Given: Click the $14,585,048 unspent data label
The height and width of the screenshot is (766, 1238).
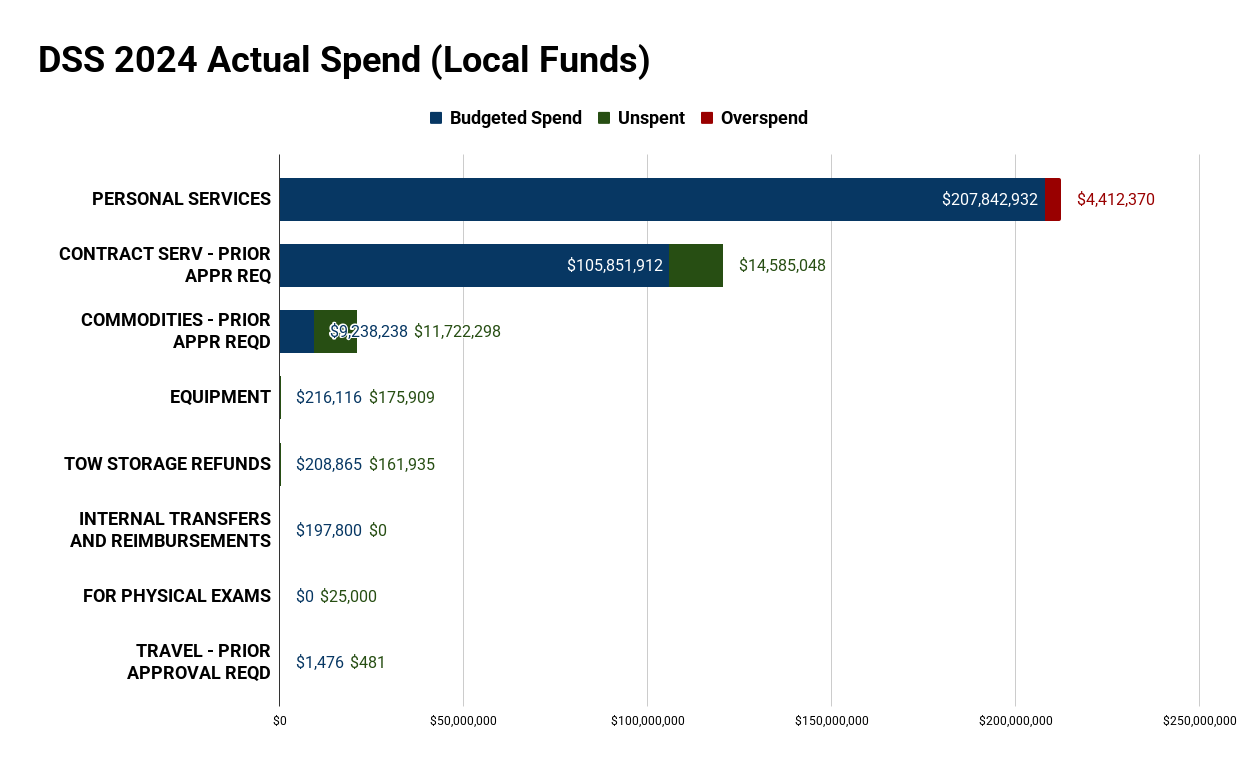Looking at the screenshot, I should 782,265.
